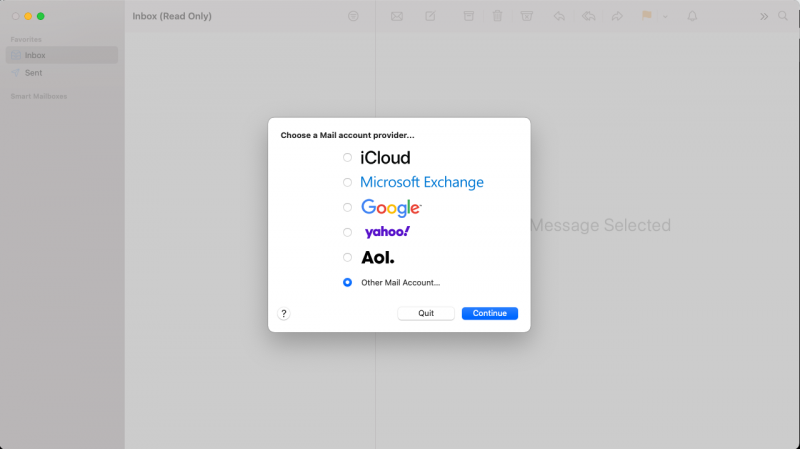Open the flag color dropdown chevron
Image resolution: width=800 pixels, height=449 pixels.
coord(665,17)
